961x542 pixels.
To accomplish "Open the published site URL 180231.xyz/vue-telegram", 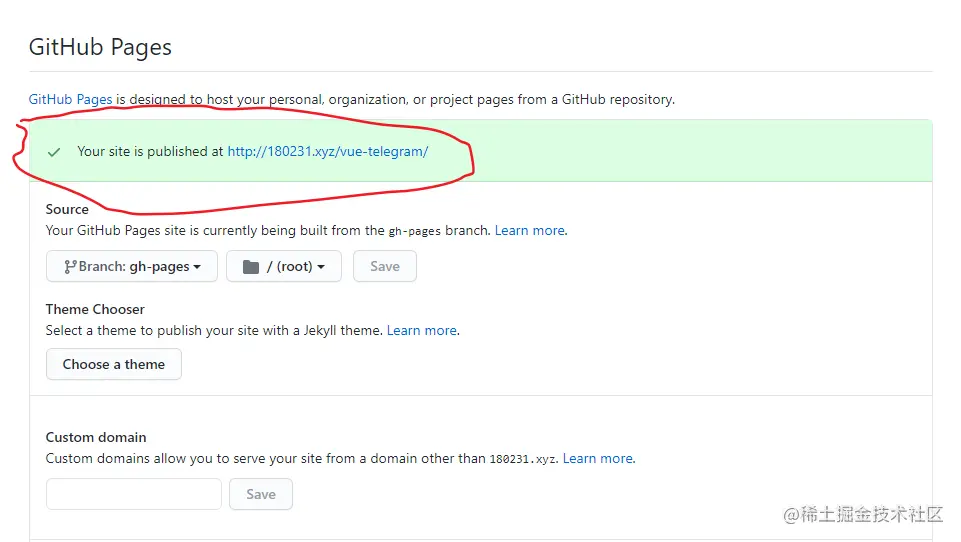I will click(x=328, y=151).
